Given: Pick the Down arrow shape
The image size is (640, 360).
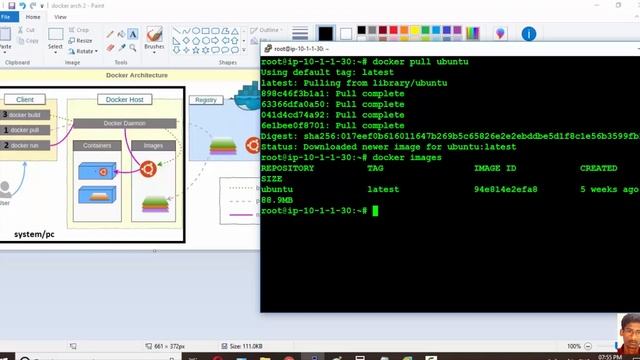Looking at the screenshot, I should point(177,50).
